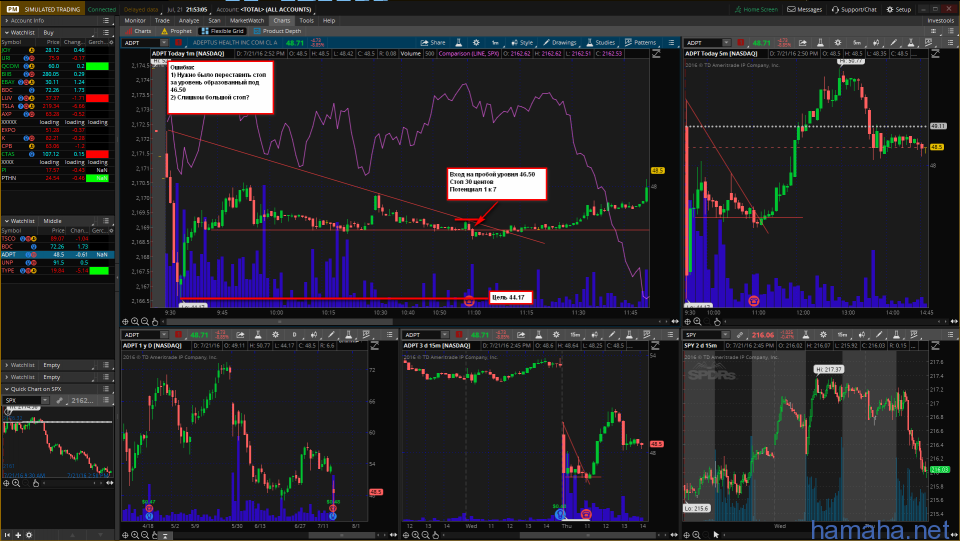Expand symbol dropdown on SPY chart
960x541 pixels.
coord(726,335)
